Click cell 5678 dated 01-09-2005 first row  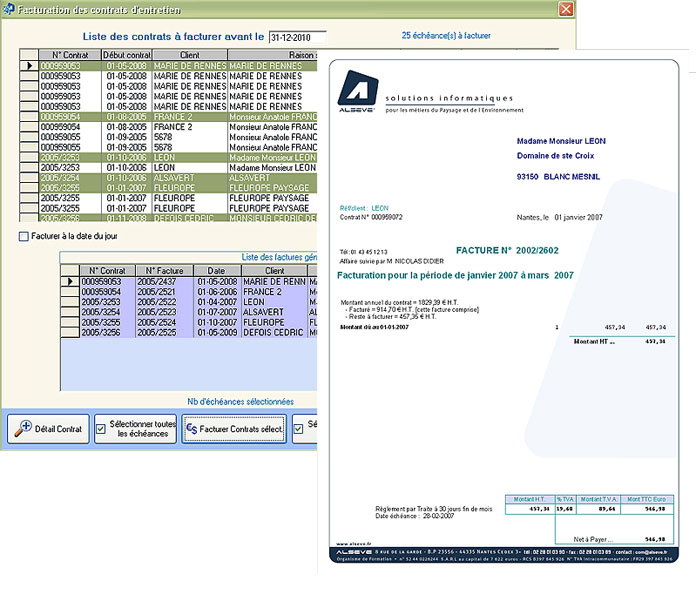point(190,137)
